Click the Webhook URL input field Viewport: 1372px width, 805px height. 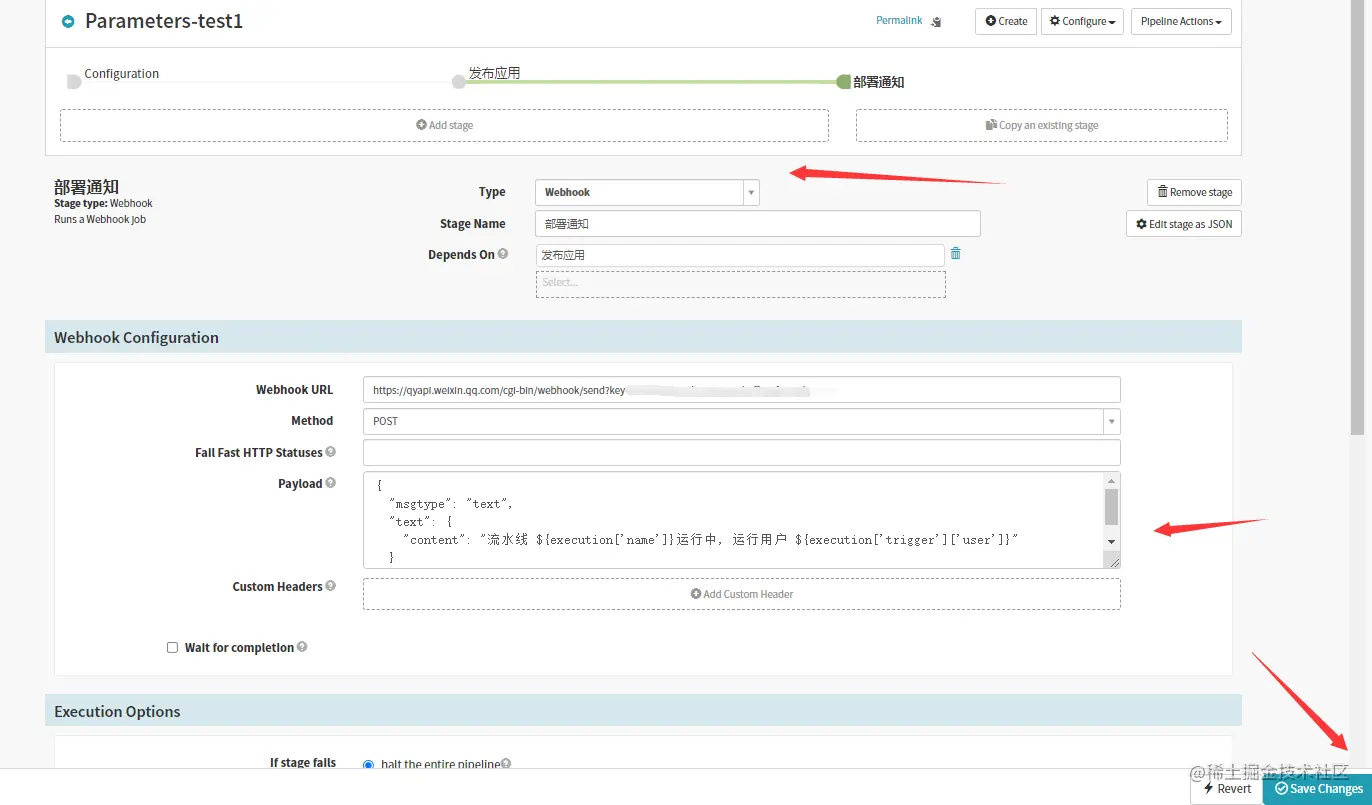(741, 390)
